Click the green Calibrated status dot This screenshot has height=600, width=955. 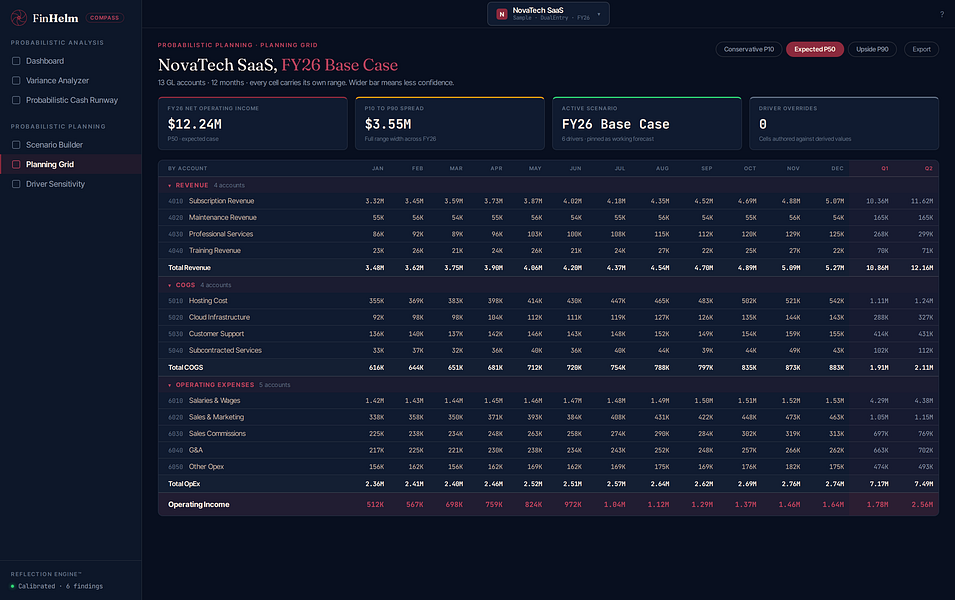click(x=12, y=587)
